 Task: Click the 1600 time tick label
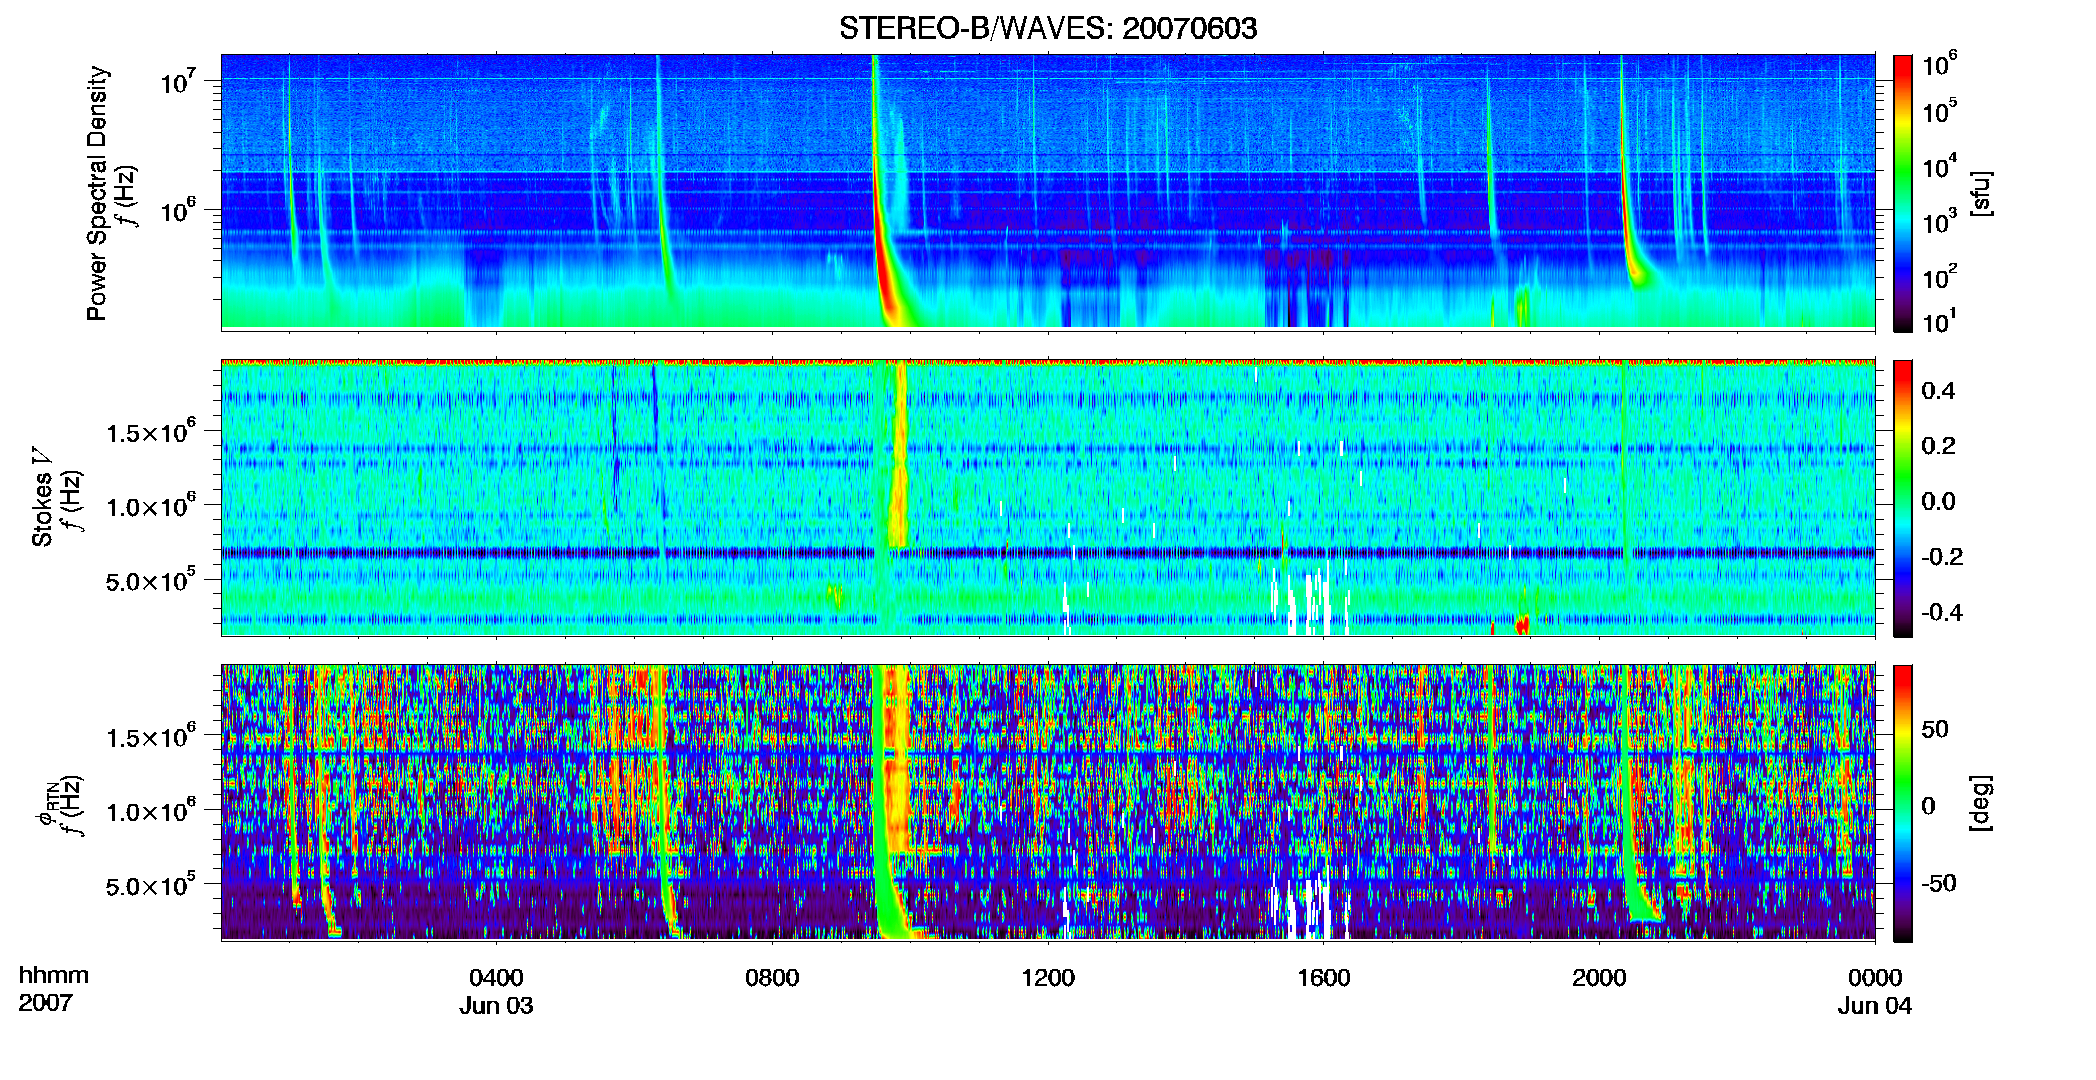tap(1323, 978)
